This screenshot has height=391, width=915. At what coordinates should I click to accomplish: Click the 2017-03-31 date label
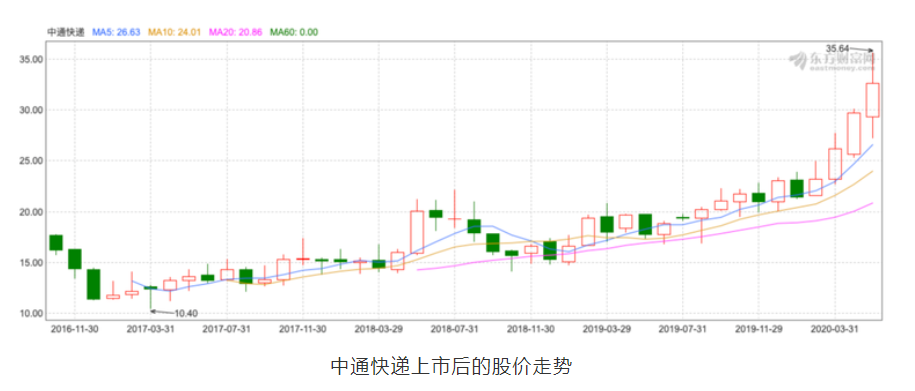[x=151, y=329]
